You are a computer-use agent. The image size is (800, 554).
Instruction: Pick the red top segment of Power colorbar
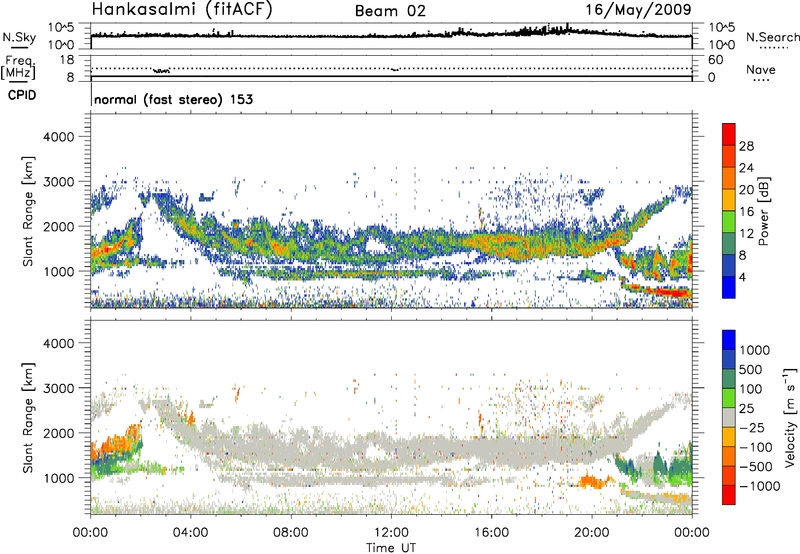729,134
